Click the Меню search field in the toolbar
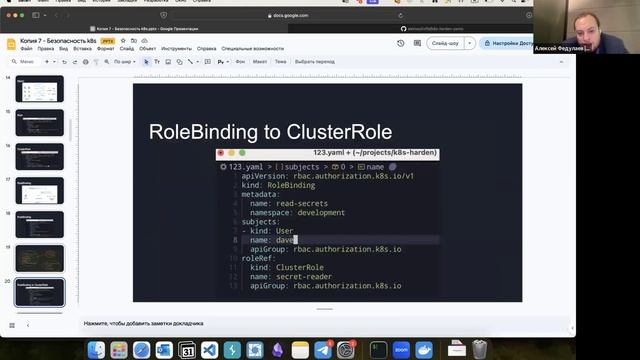The width and height of the screenshot is (640, 360). point(23,62)
